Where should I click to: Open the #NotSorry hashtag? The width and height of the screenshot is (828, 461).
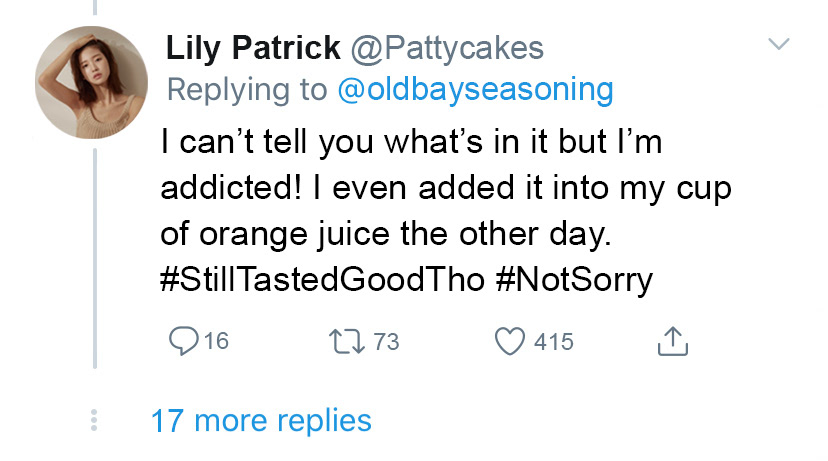coord(575,280)
